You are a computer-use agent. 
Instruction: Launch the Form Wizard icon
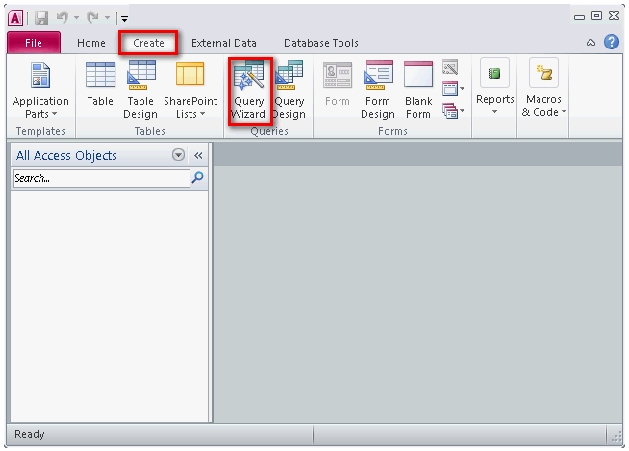(x=450, y=67)
